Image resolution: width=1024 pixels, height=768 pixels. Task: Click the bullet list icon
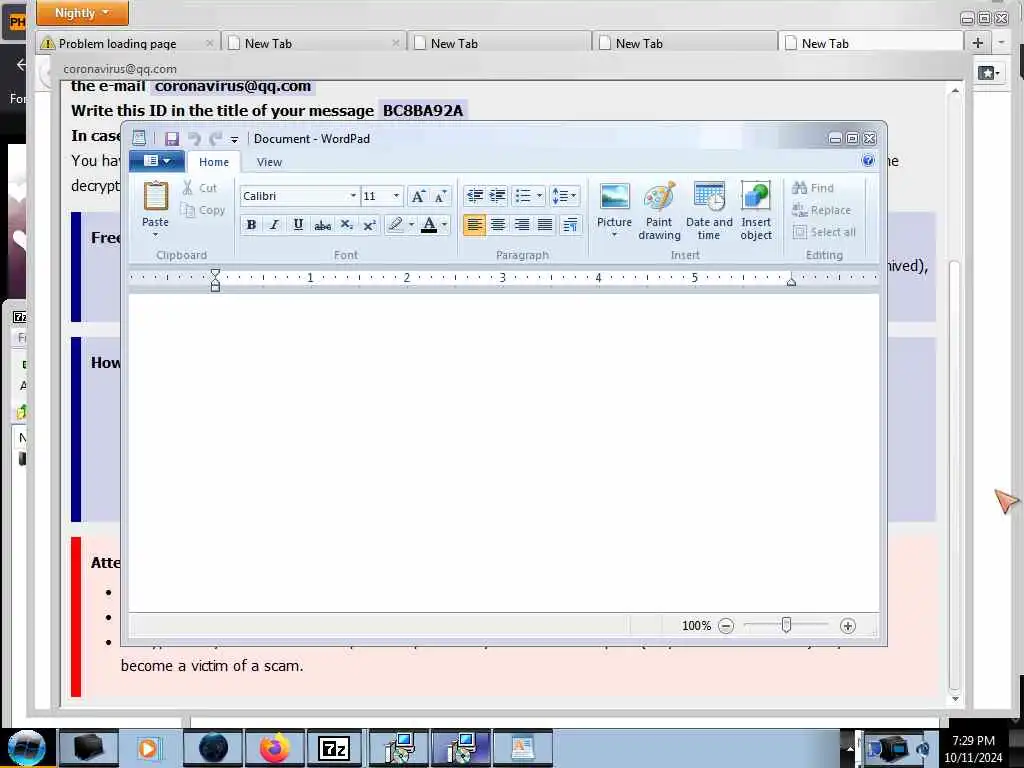pos(523,195)
